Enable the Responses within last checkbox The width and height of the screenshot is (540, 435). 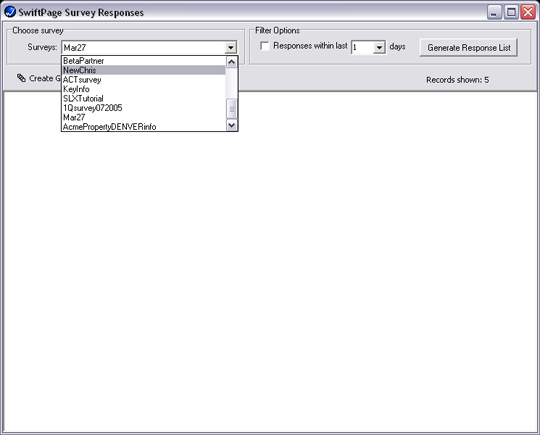(x=265, y=46)
